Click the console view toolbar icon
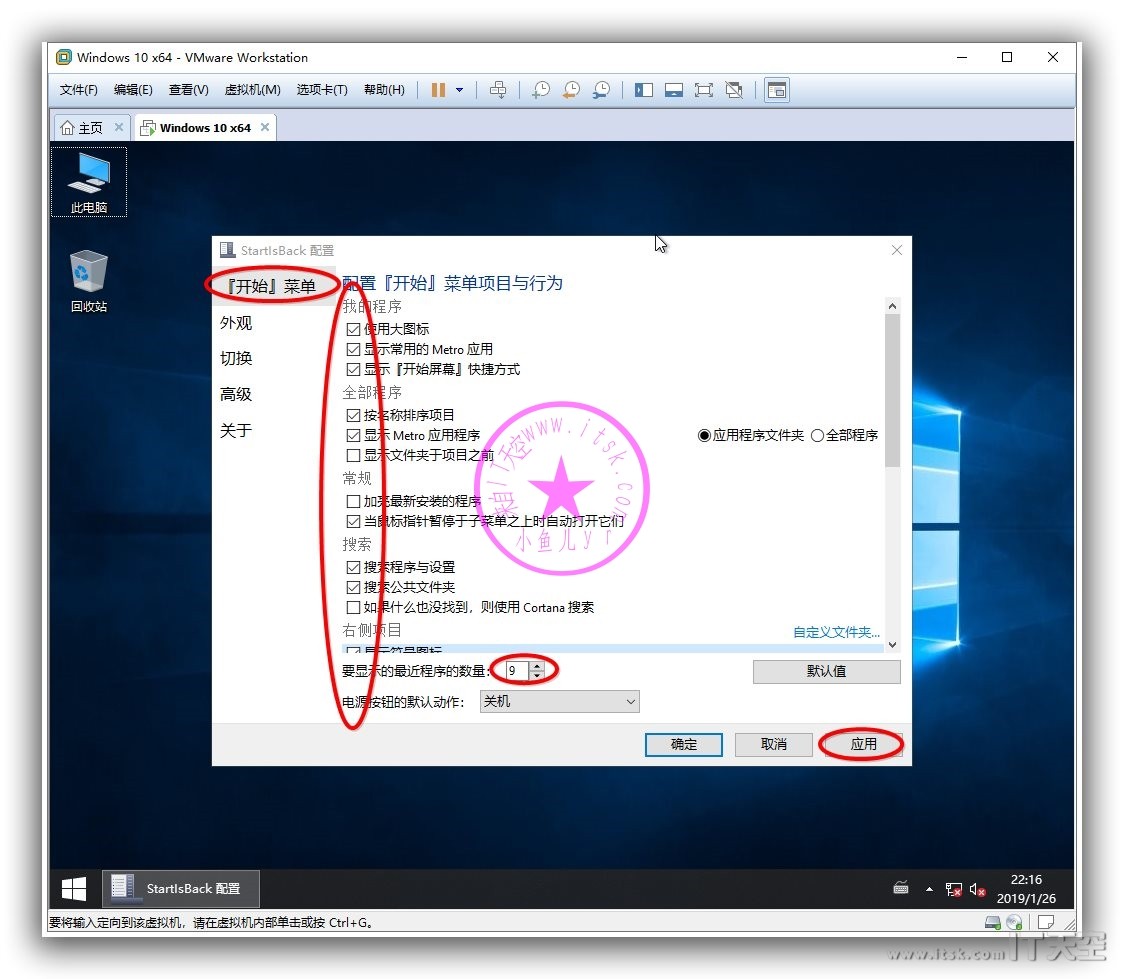 click(777, 90)
